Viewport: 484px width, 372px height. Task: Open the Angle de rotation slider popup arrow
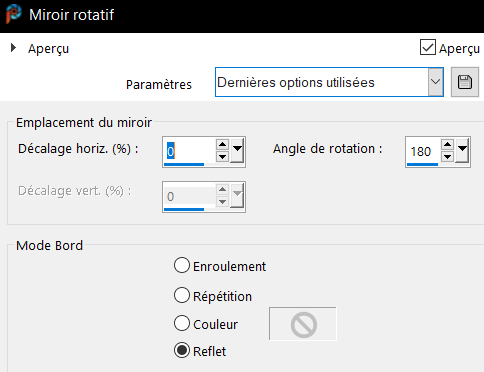click(462, 151)
